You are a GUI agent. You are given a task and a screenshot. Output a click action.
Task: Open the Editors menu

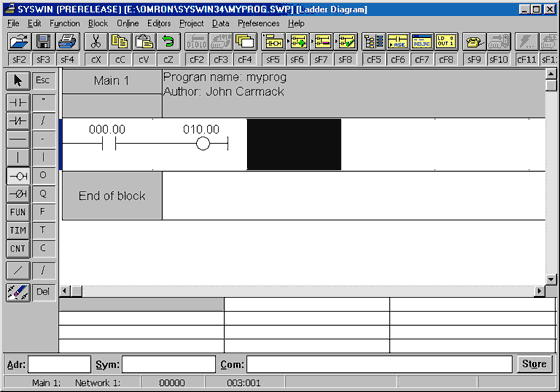[x=159, y=24]
